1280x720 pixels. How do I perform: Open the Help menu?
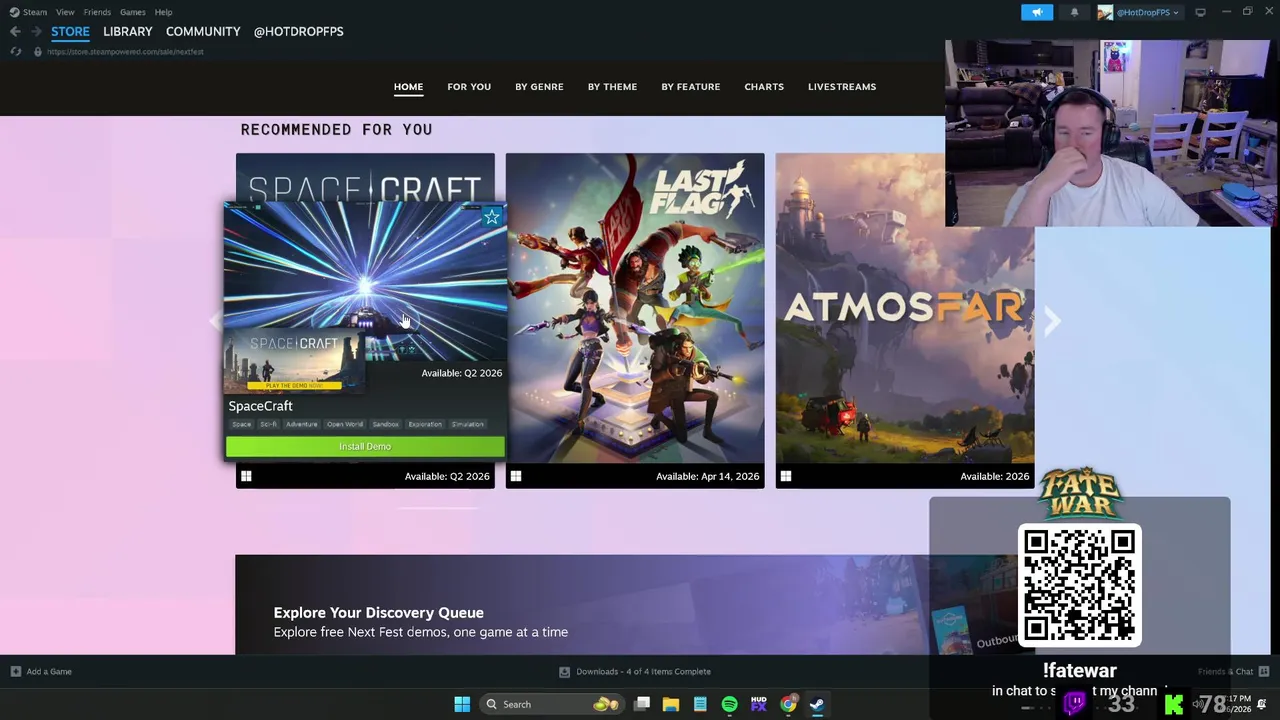163,12
